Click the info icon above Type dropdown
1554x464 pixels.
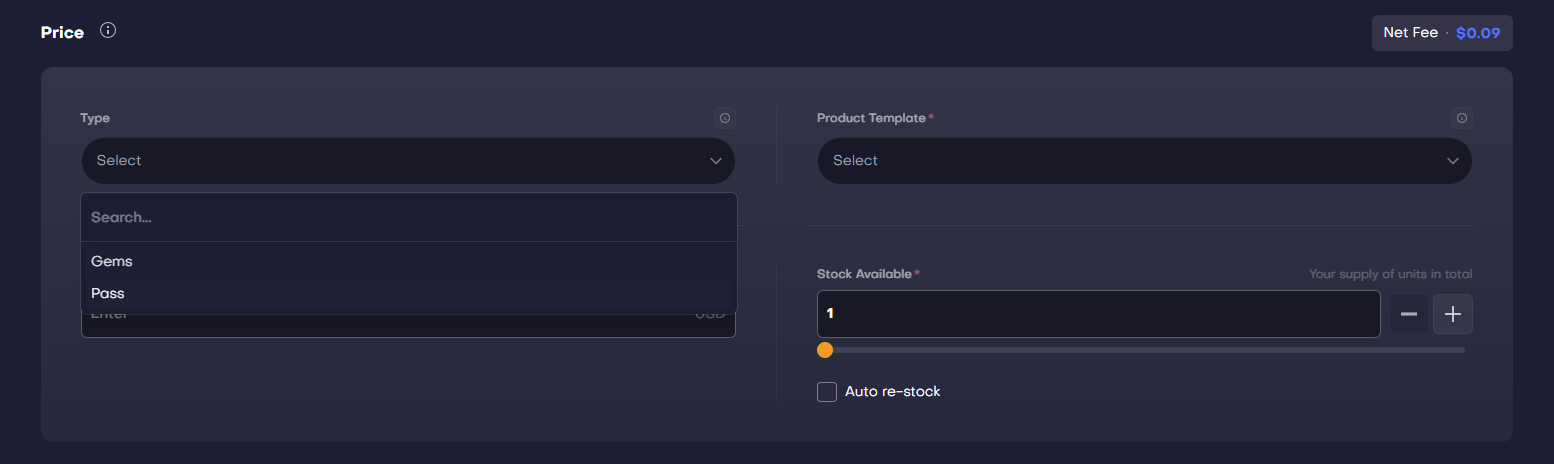coord(725,119)
